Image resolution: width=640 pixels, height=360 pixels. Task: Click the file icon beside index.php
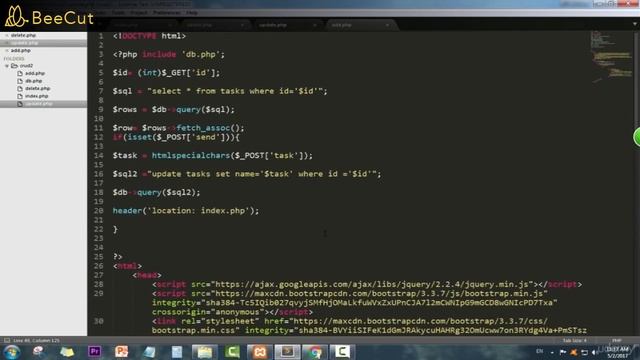(20, 96)
